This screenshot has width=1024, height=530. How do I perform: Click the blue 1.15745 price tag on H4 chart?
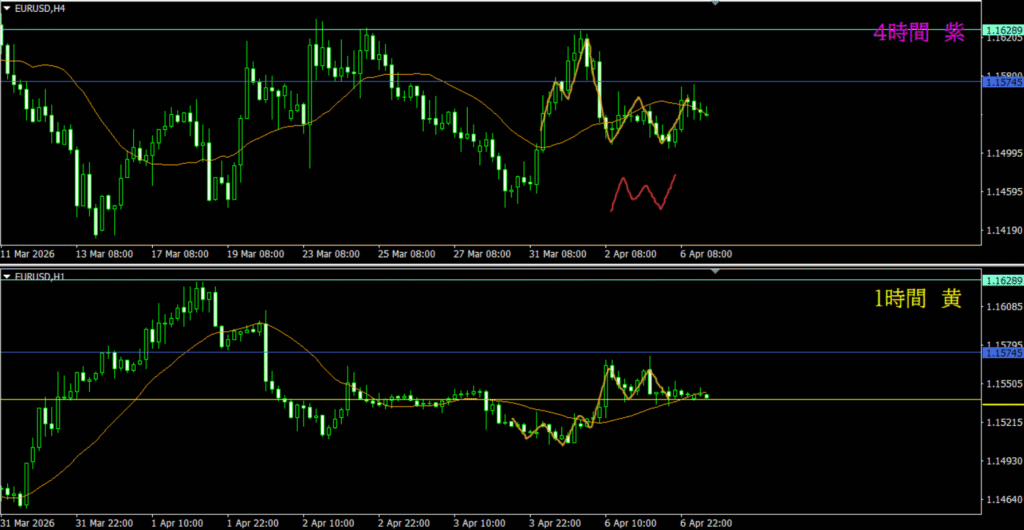(1002, 83)
